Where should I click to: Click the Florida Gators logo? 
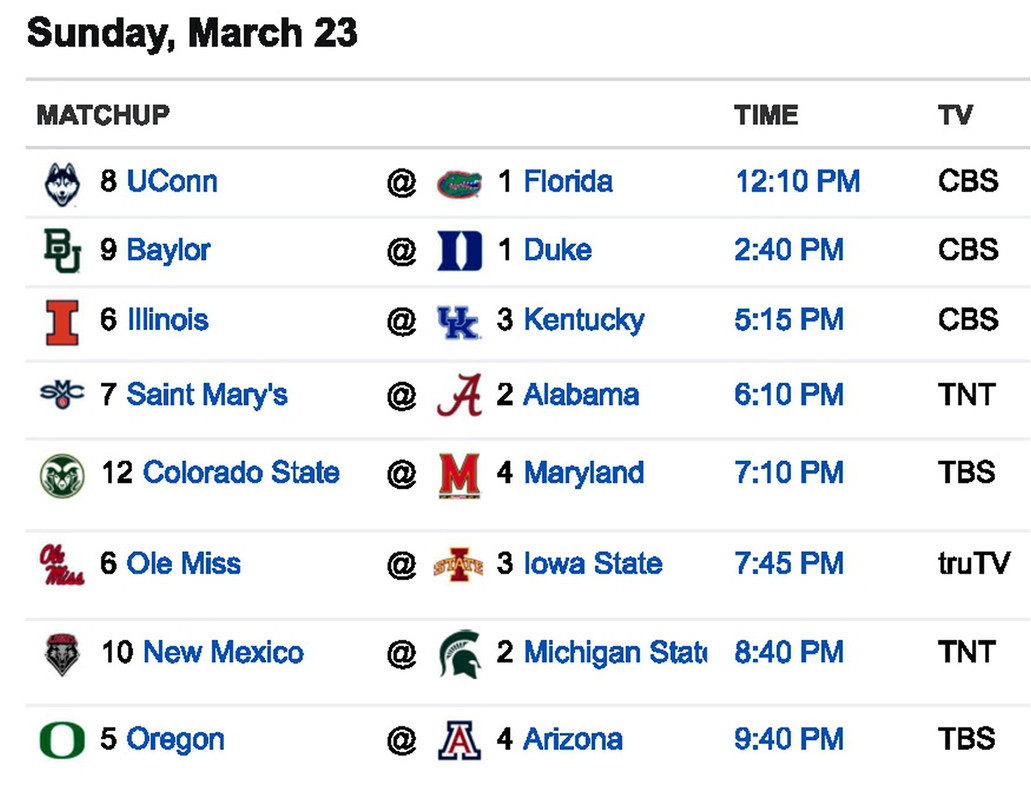tap(459, 183)
